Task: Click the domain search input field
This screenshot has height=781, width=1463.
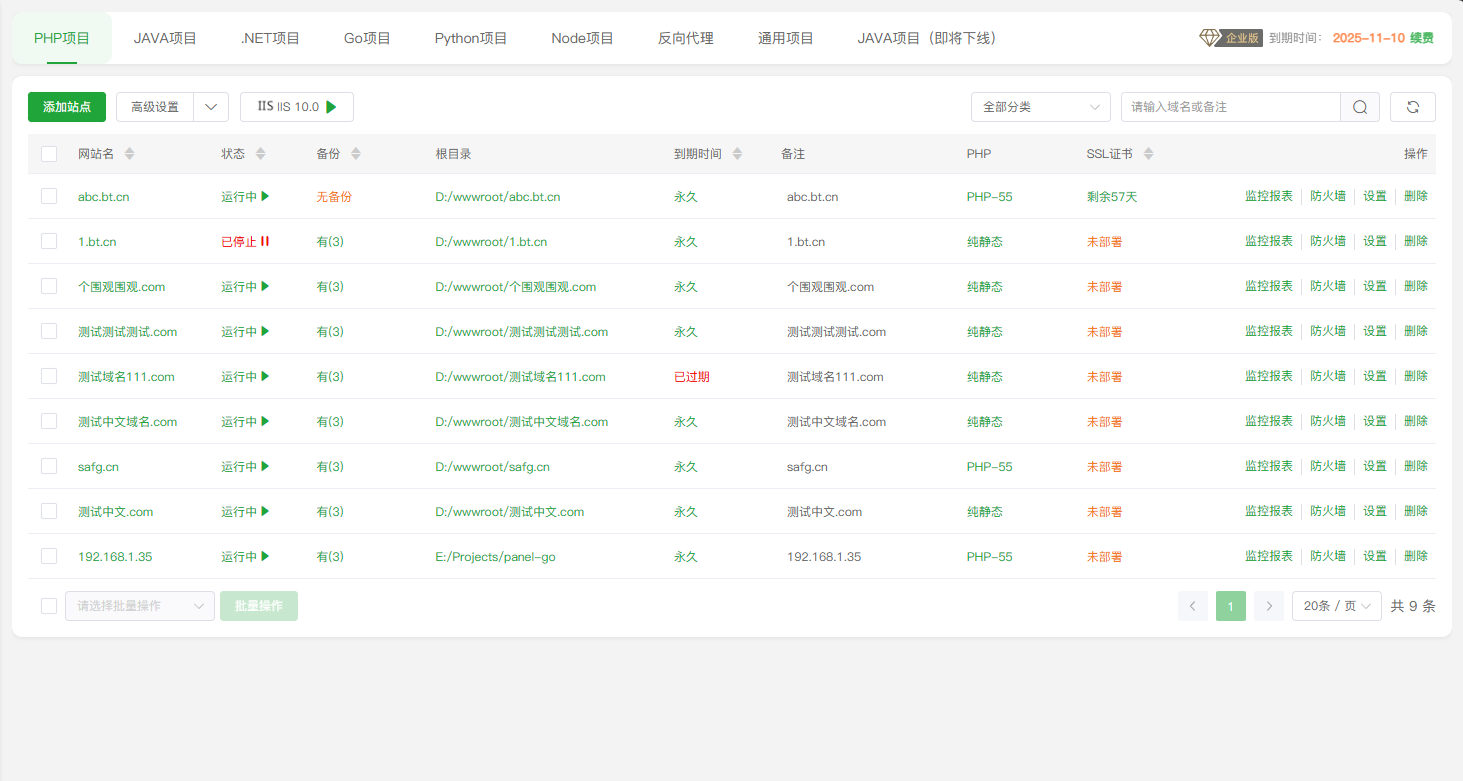Action: click(x=1230, y=107)
